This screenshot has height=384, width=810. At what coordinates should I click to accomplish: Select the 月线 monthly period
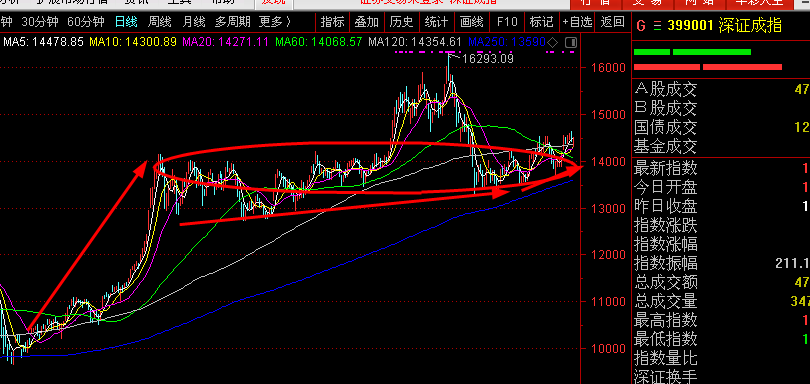[x=193, y=22]
